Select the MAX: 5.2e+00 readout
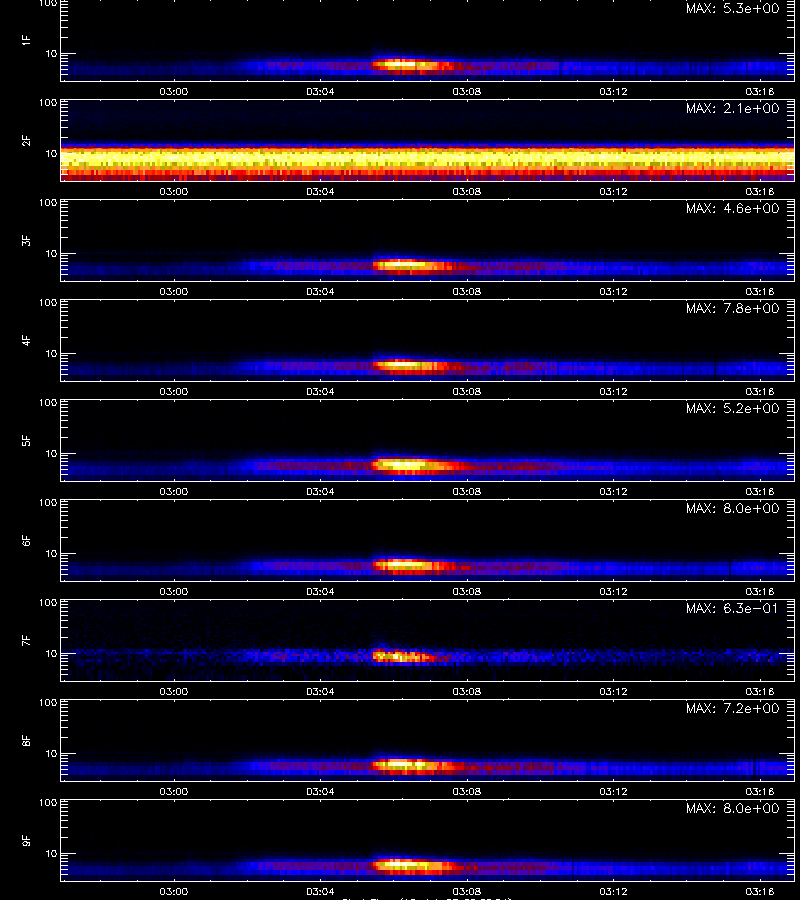Viewport: 800px width, 900px height. click(732, 408)
